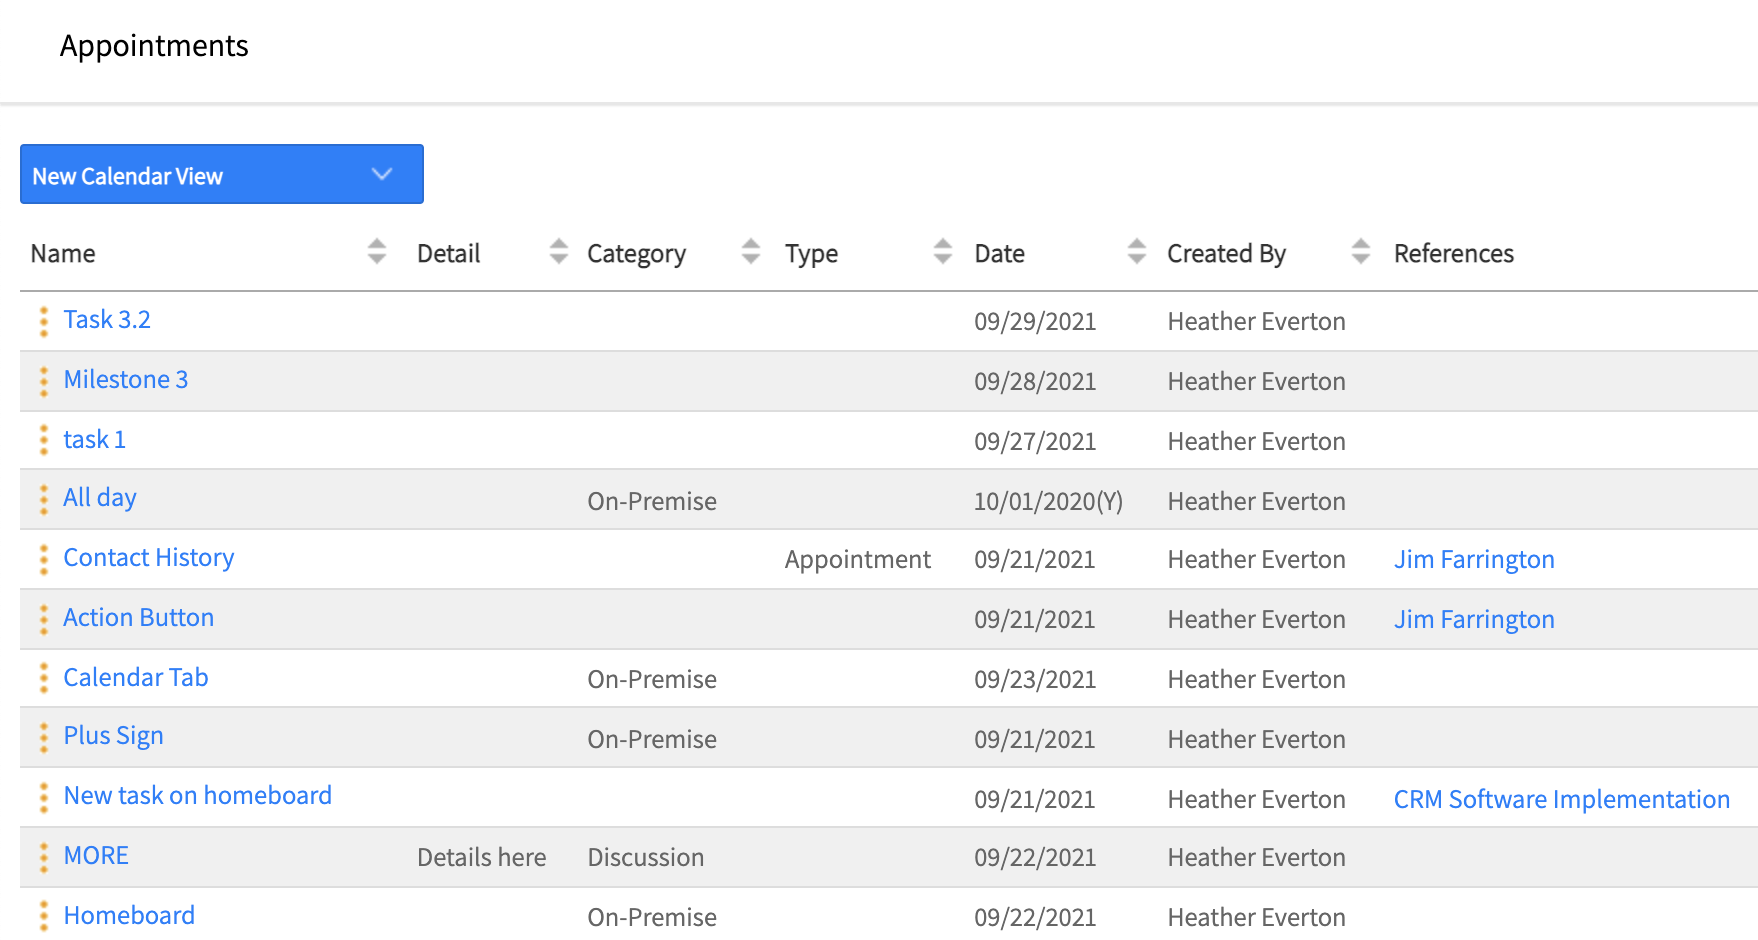
Task: Open the Contact History appointment
Action: tap(149, 558)
